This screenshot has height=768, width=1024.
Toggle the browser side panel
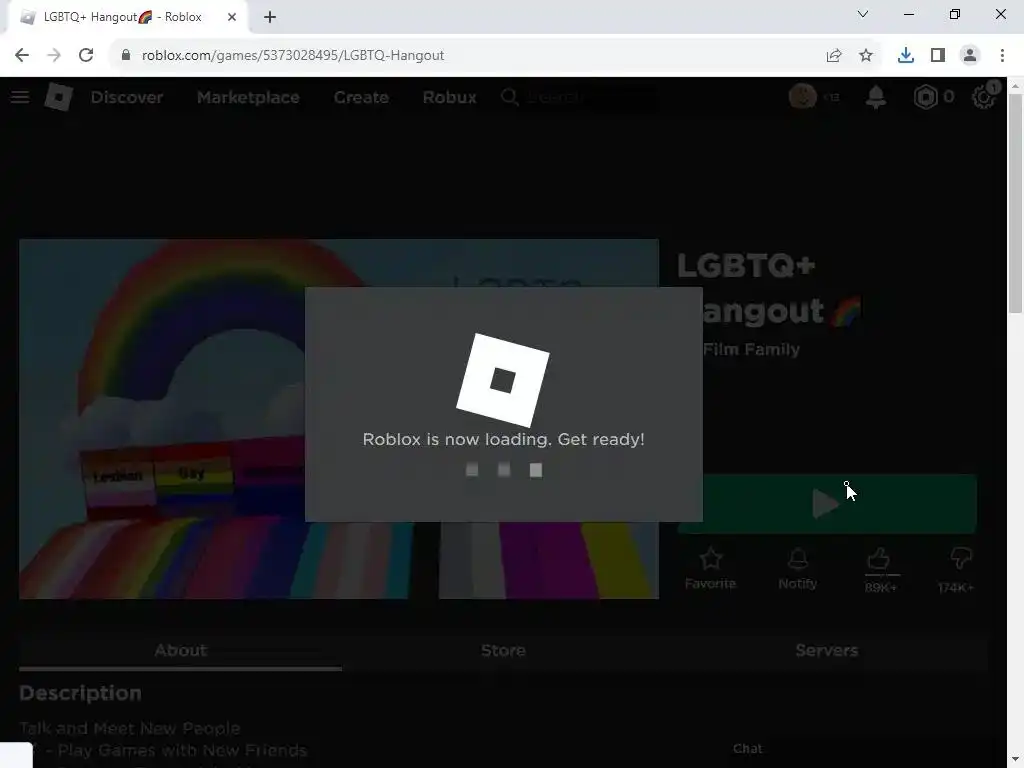(x=938, y=56)
